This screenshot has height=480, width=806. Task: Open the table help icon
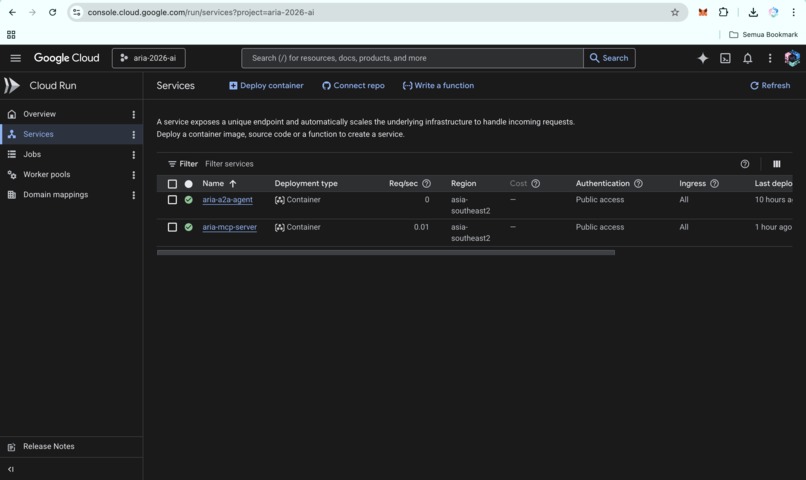point(744,164)
